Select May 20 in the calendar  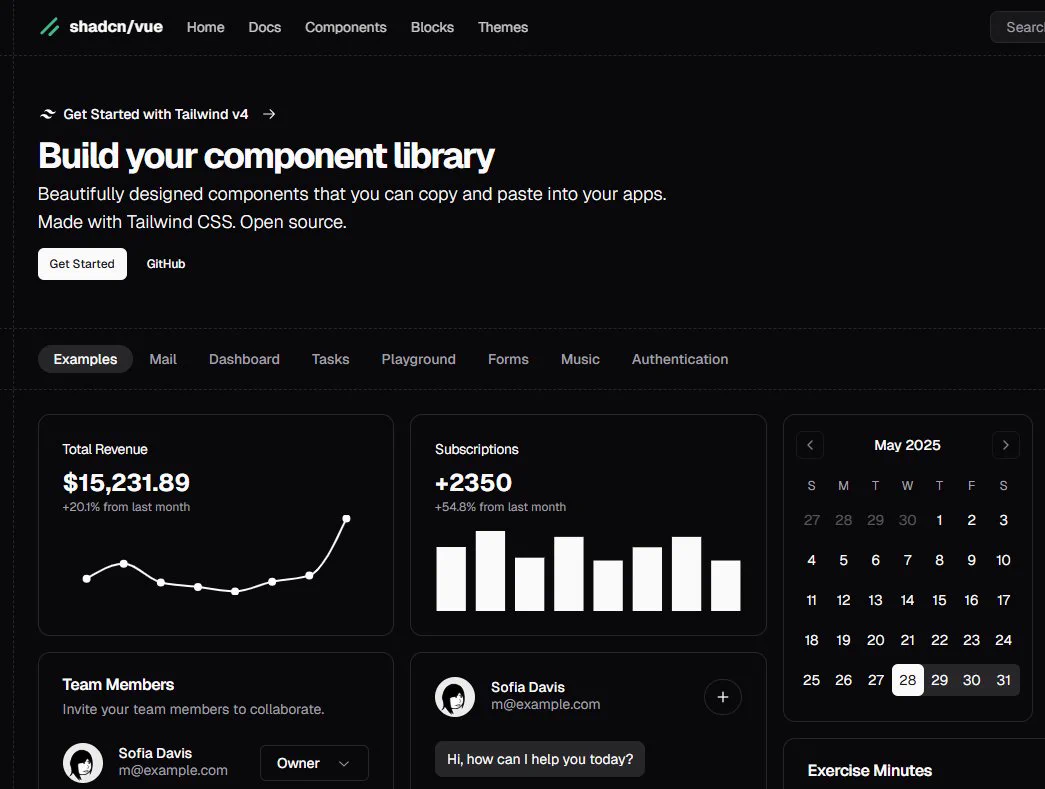(876, 640)
